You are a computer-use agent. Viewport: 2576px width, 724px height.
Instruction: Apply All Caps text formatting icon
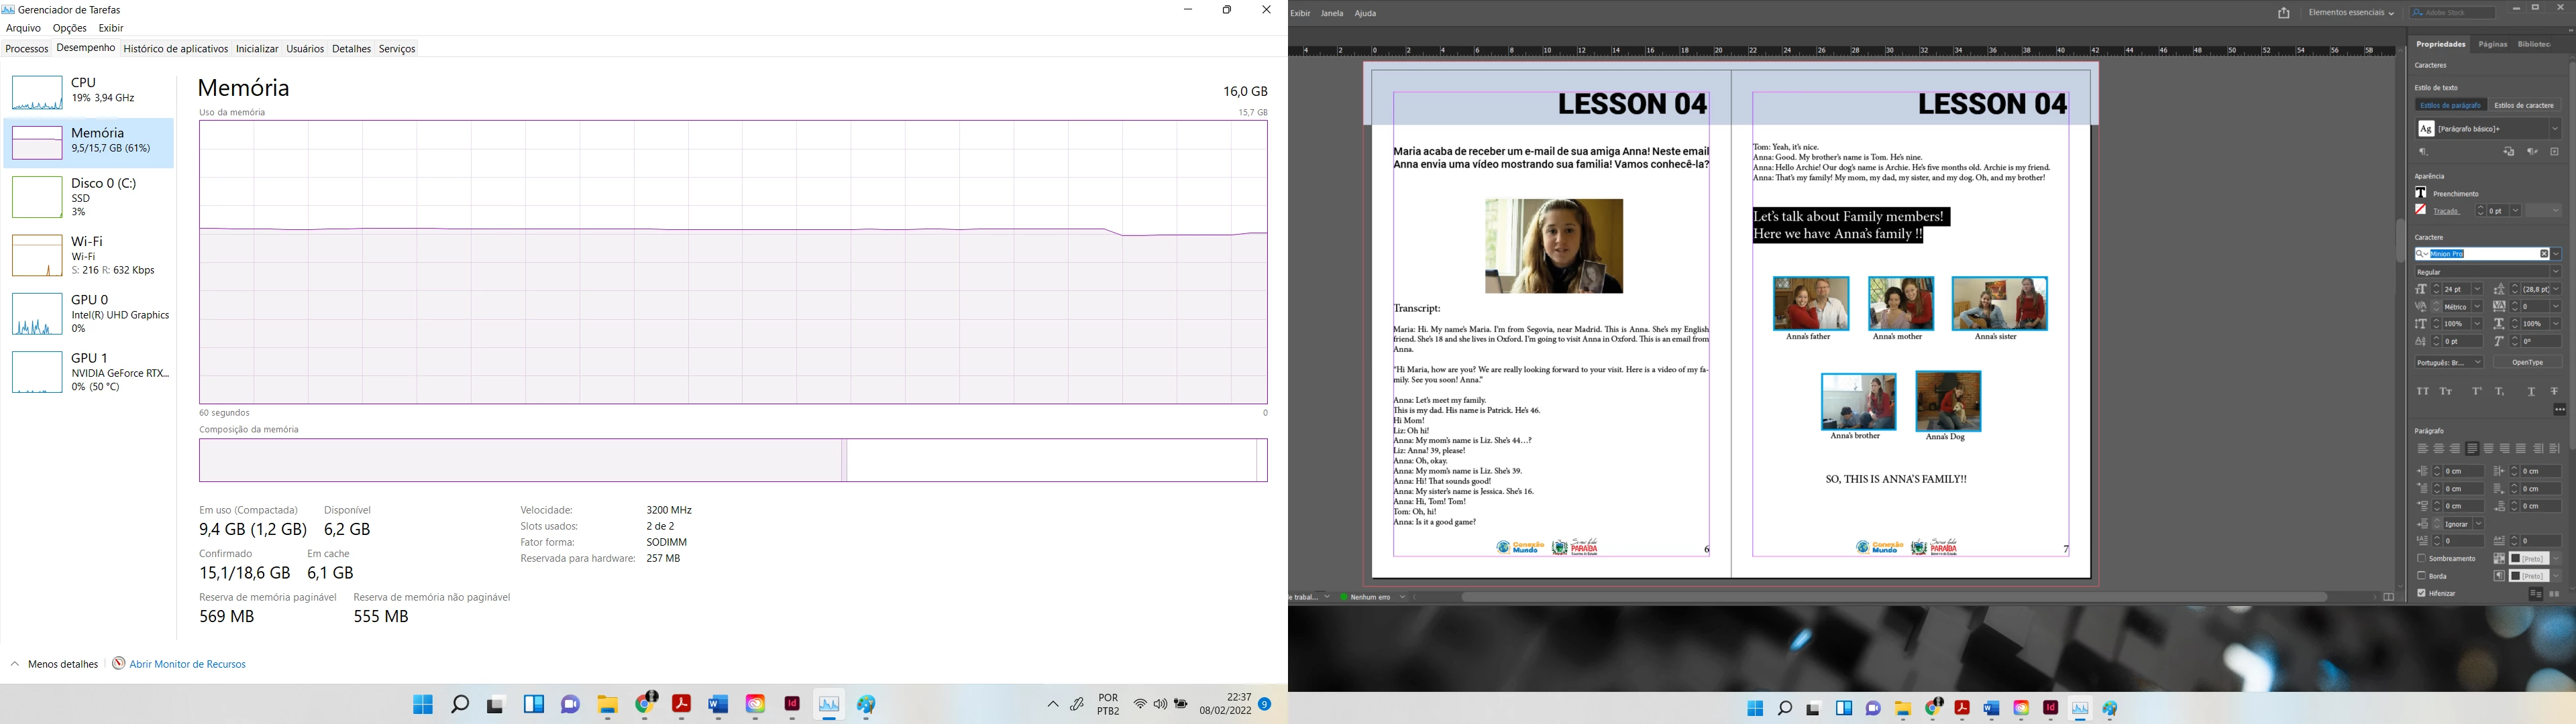[2422, 392]
